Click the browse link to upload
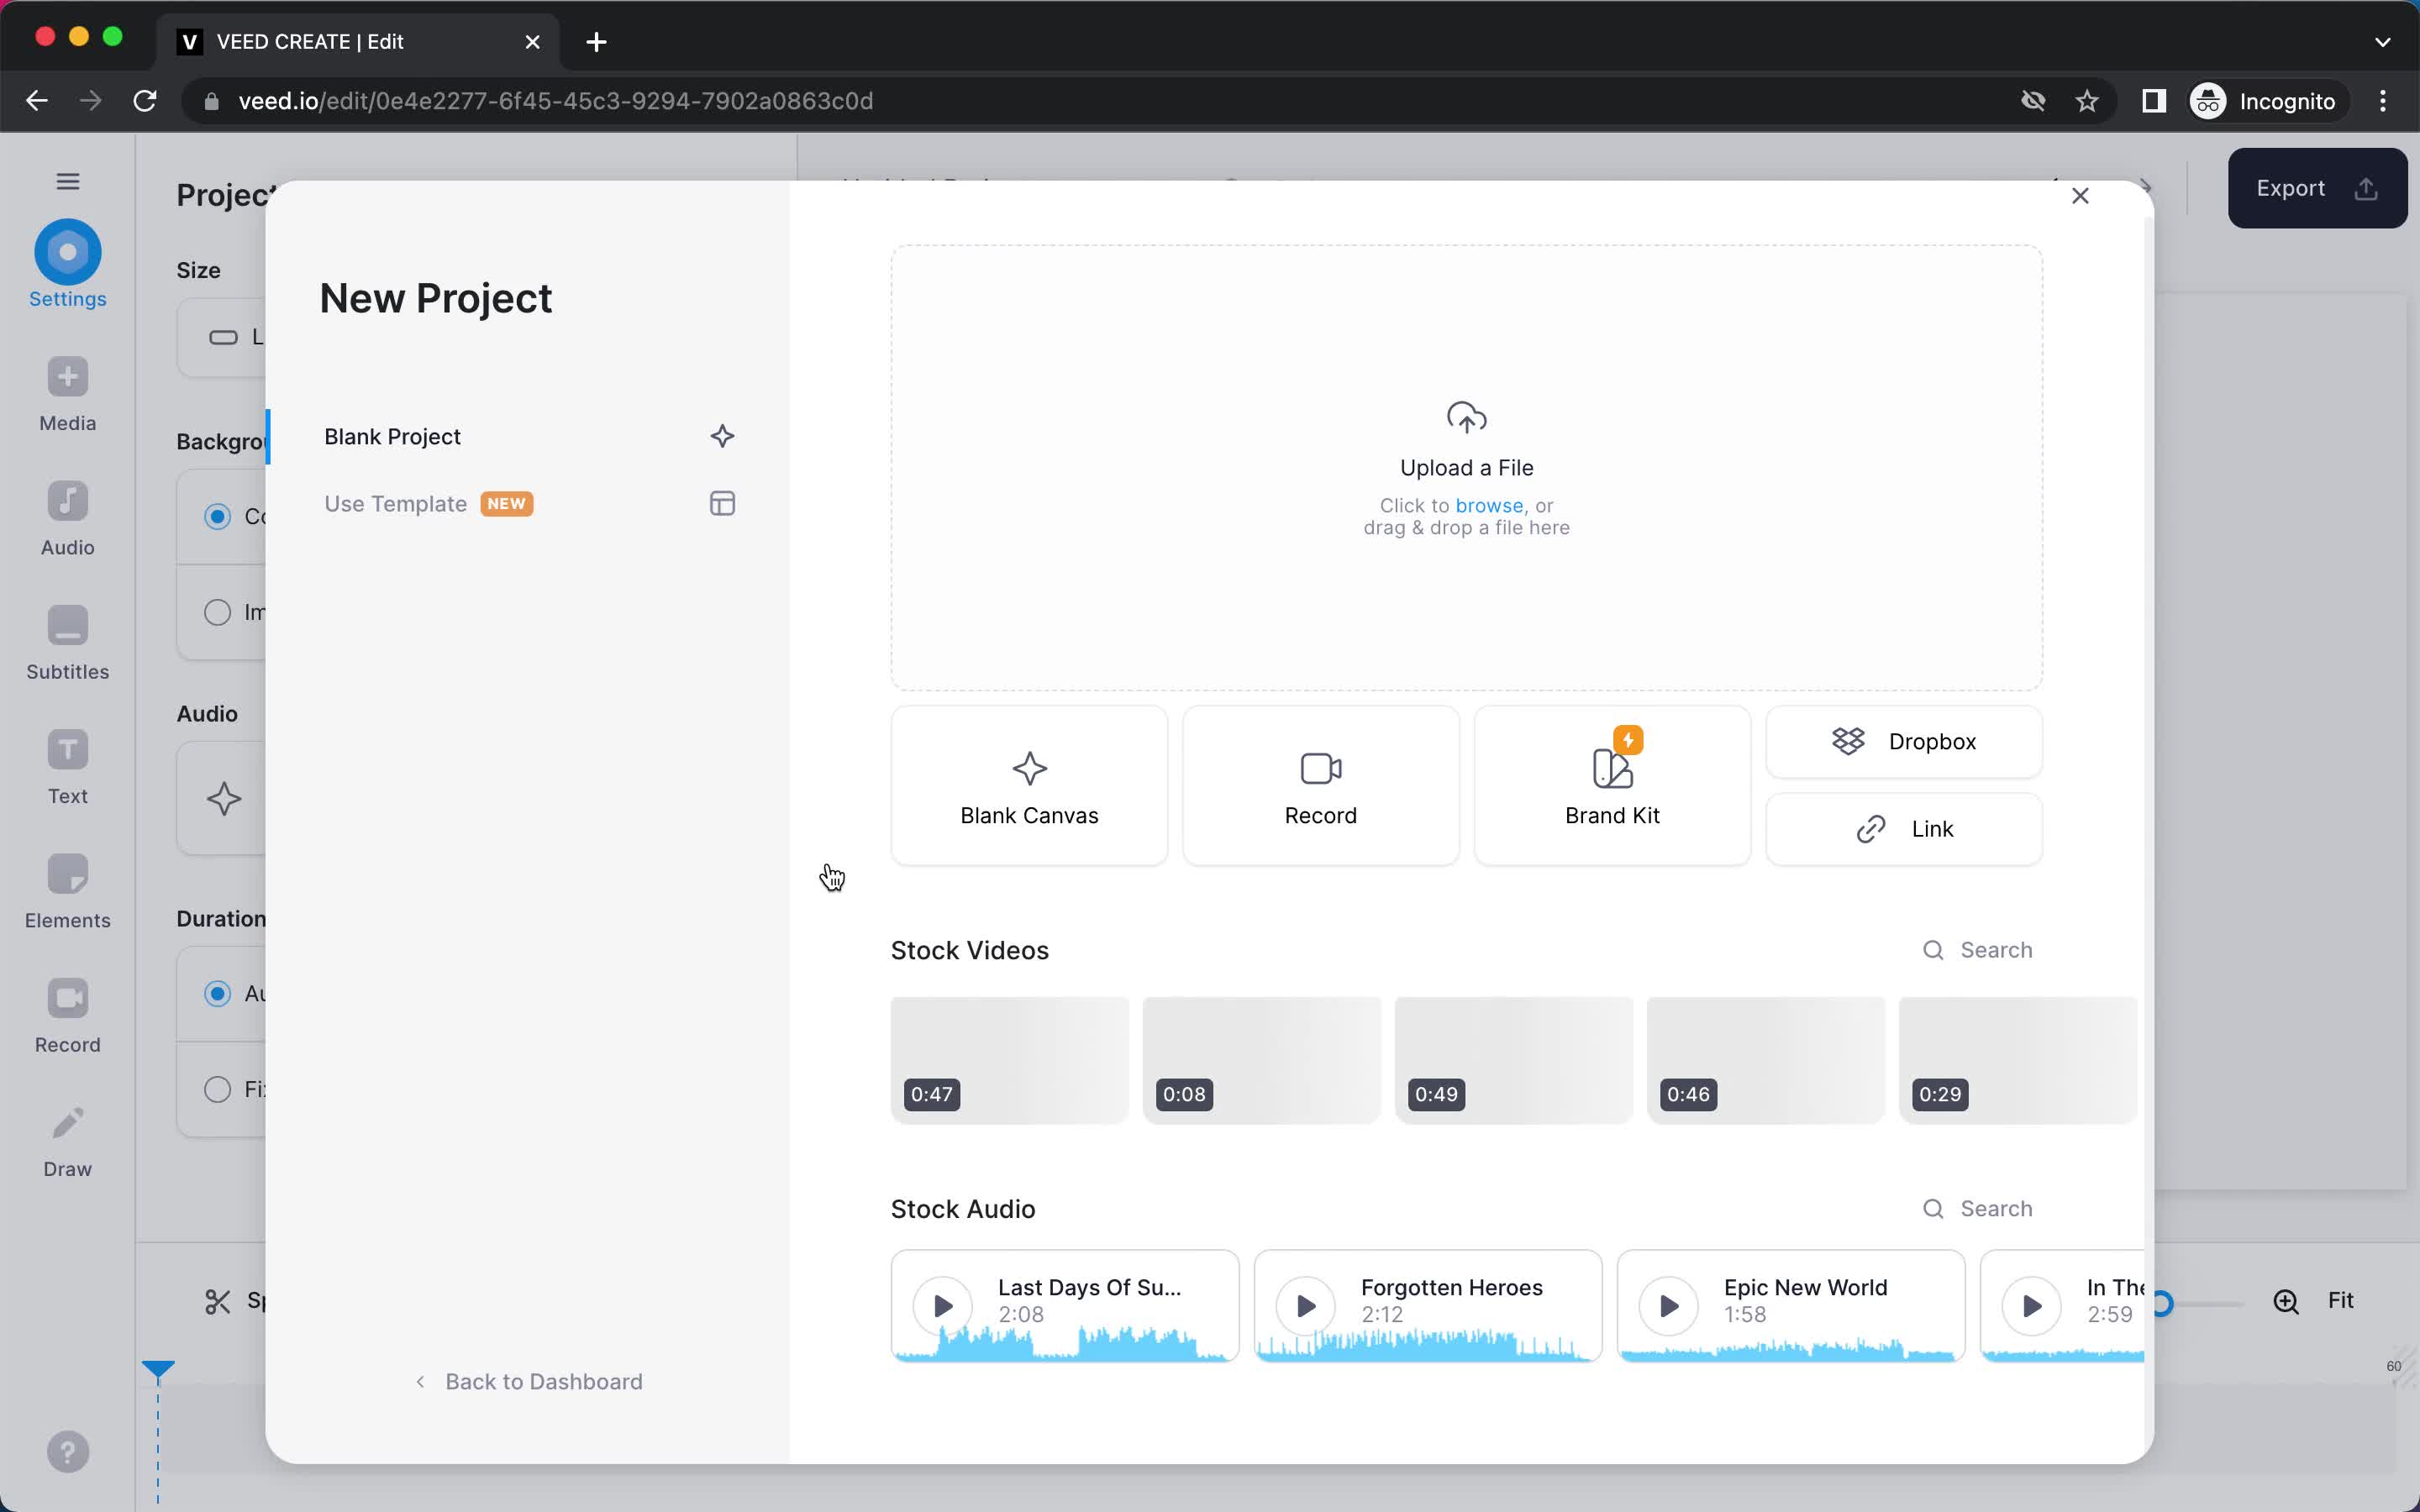This screenshot has width=2420, height=1512. click(1489, 506)
